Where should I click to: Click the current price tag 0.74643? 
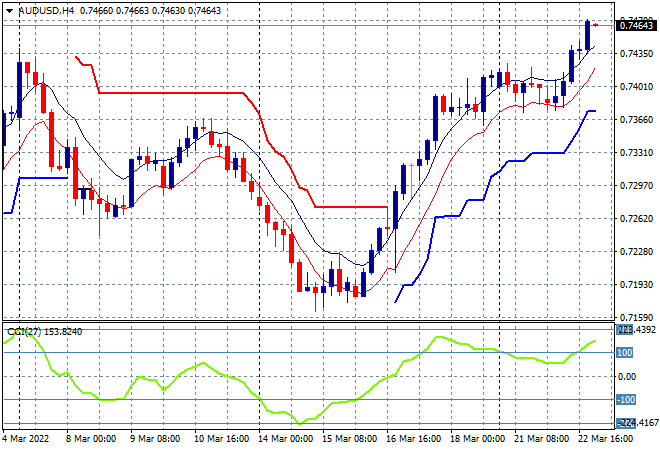point(636,24)
